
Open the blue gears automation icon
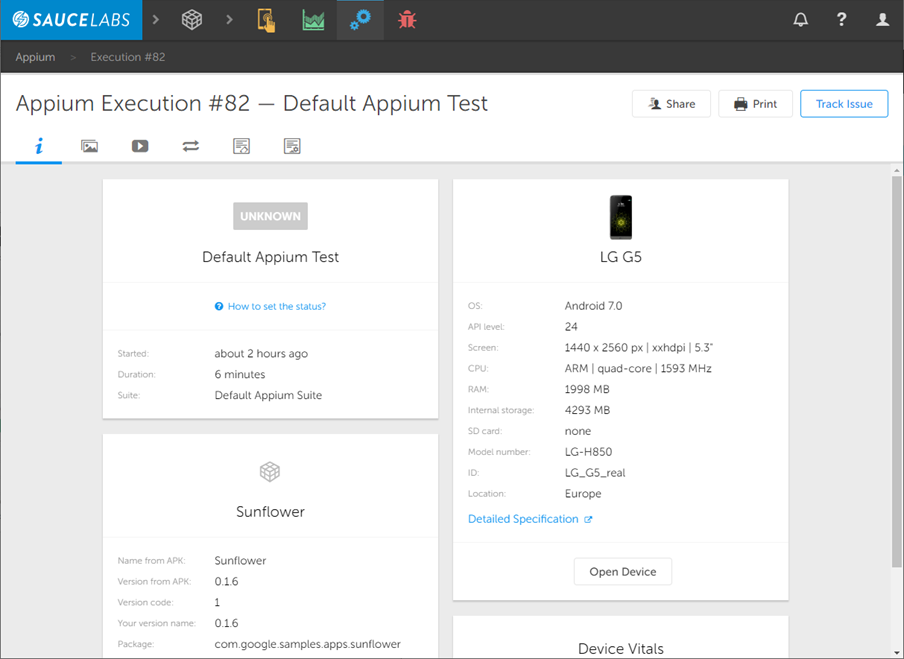coord(360,20)
